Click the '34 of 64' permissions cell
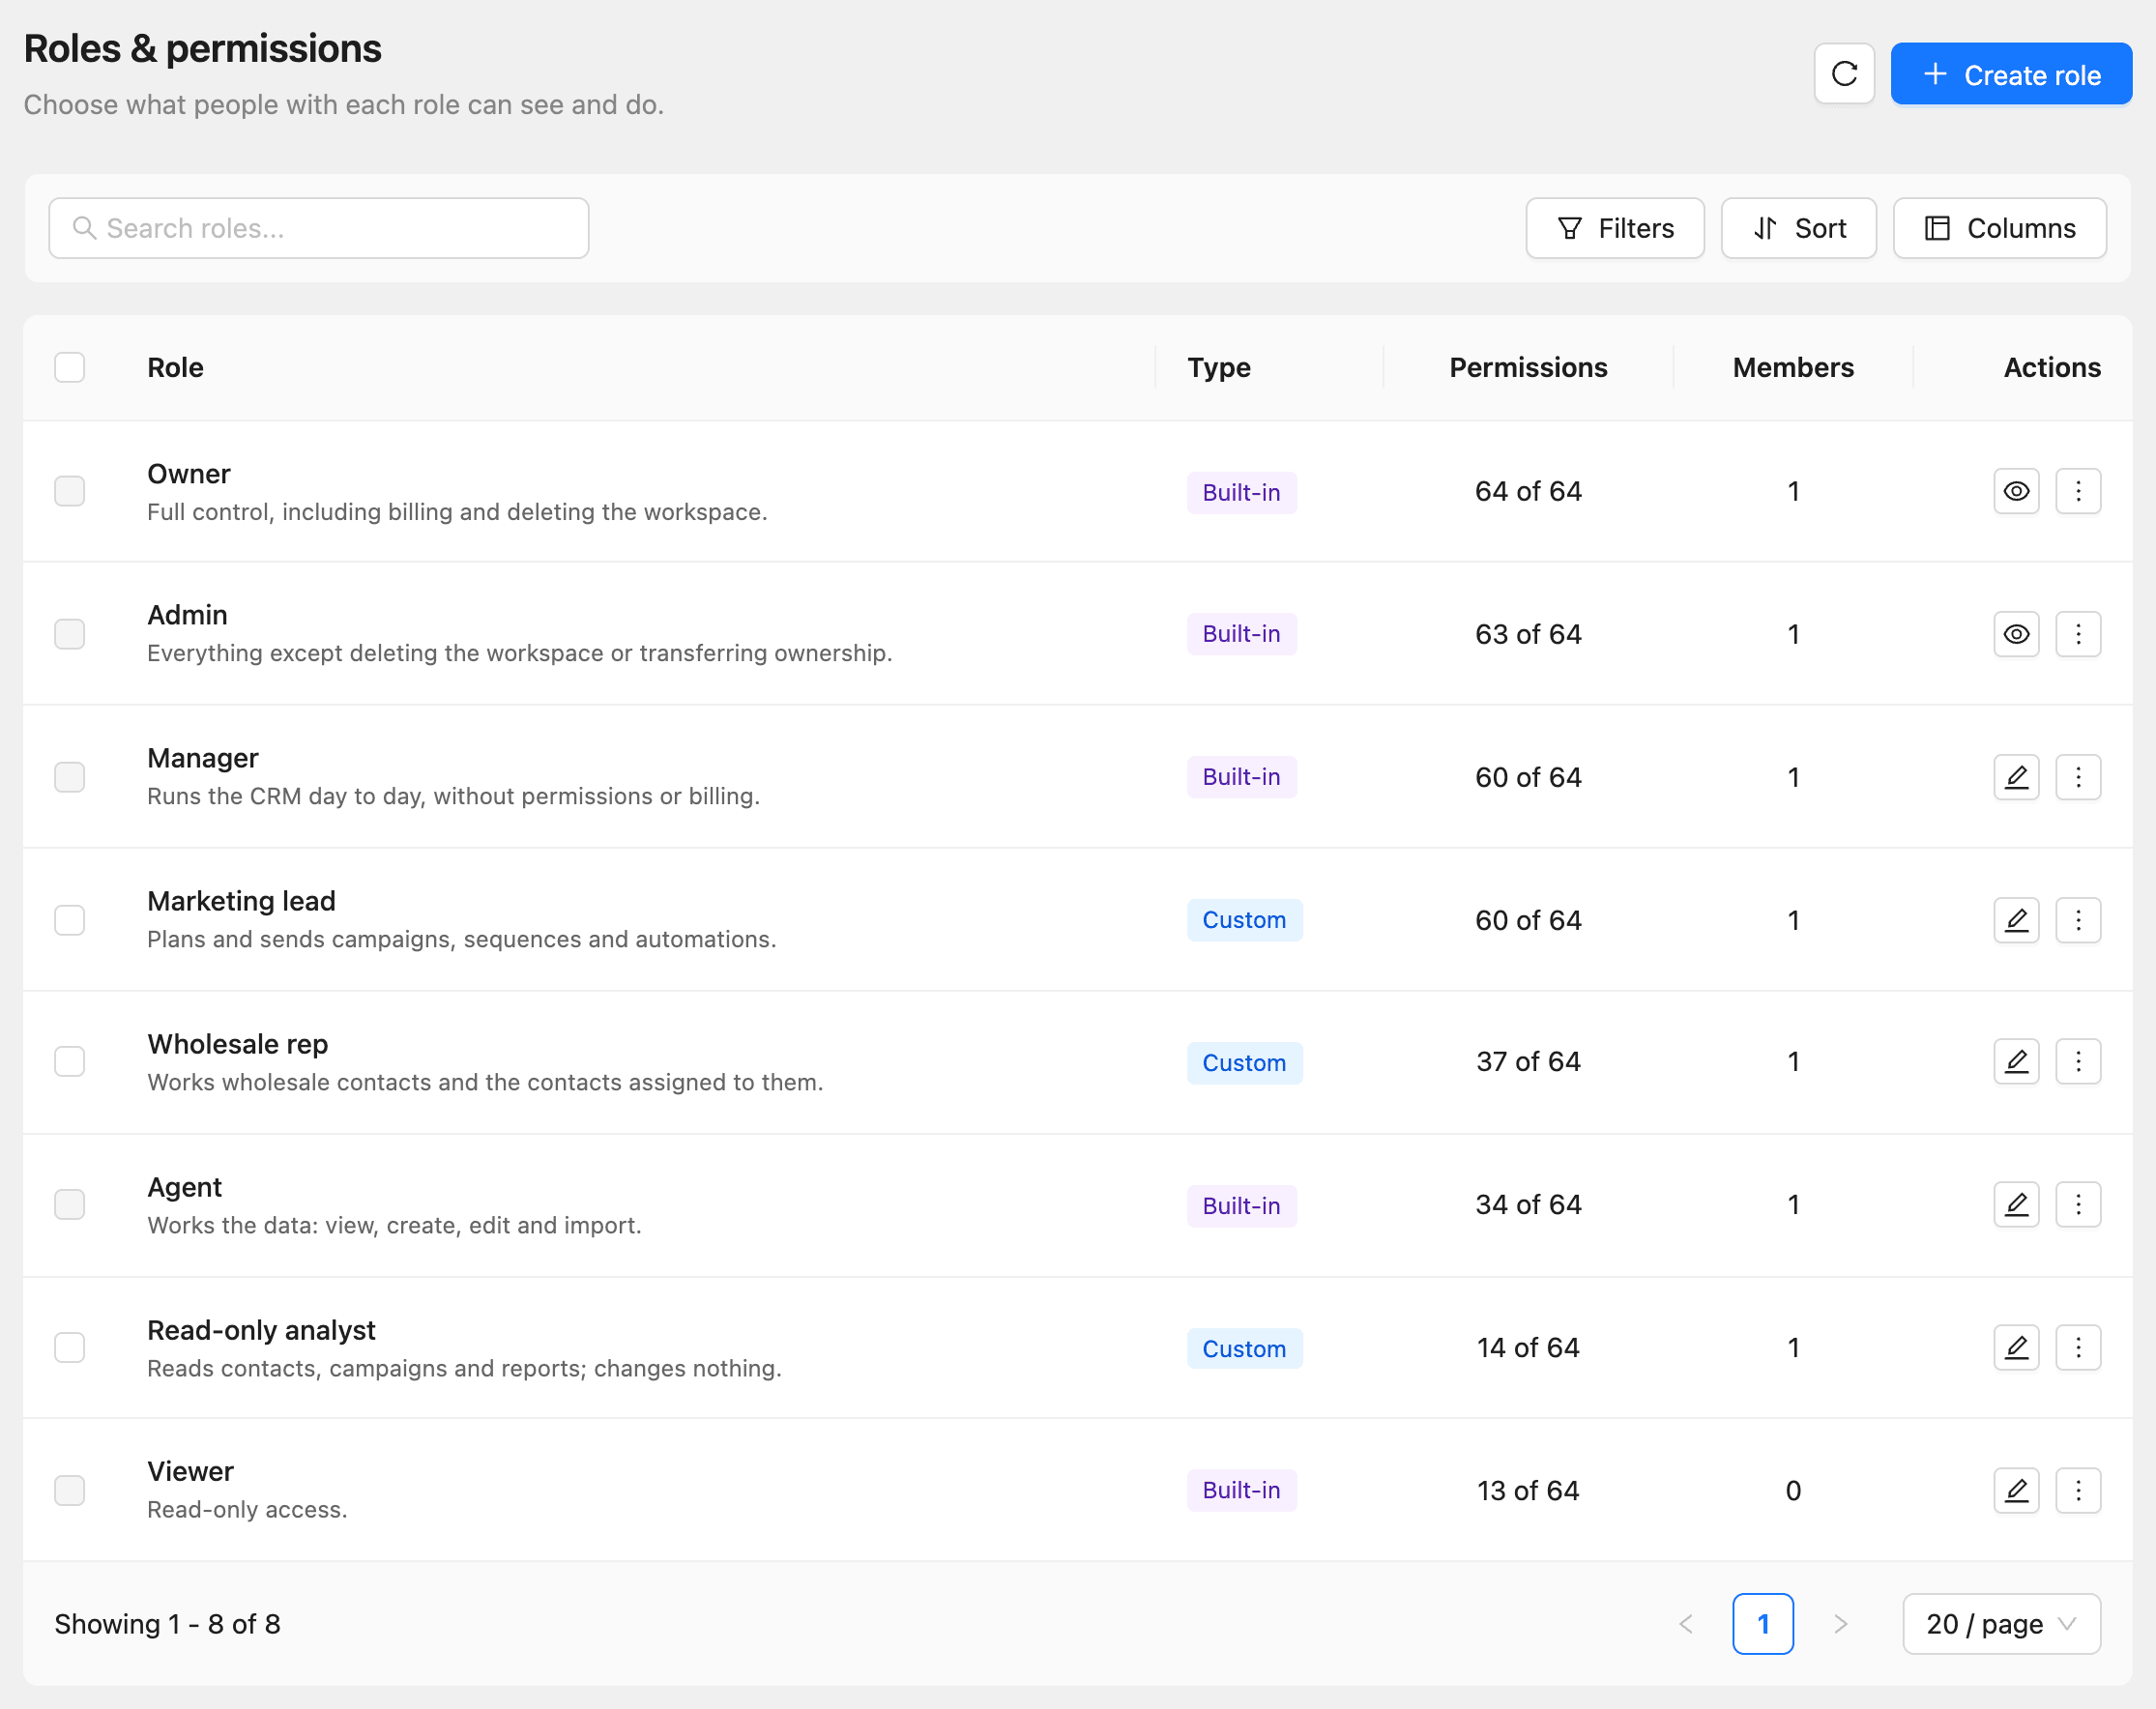Image resolution: width=2156 pixels, height=1709 pixels. coord(1528,1204)
